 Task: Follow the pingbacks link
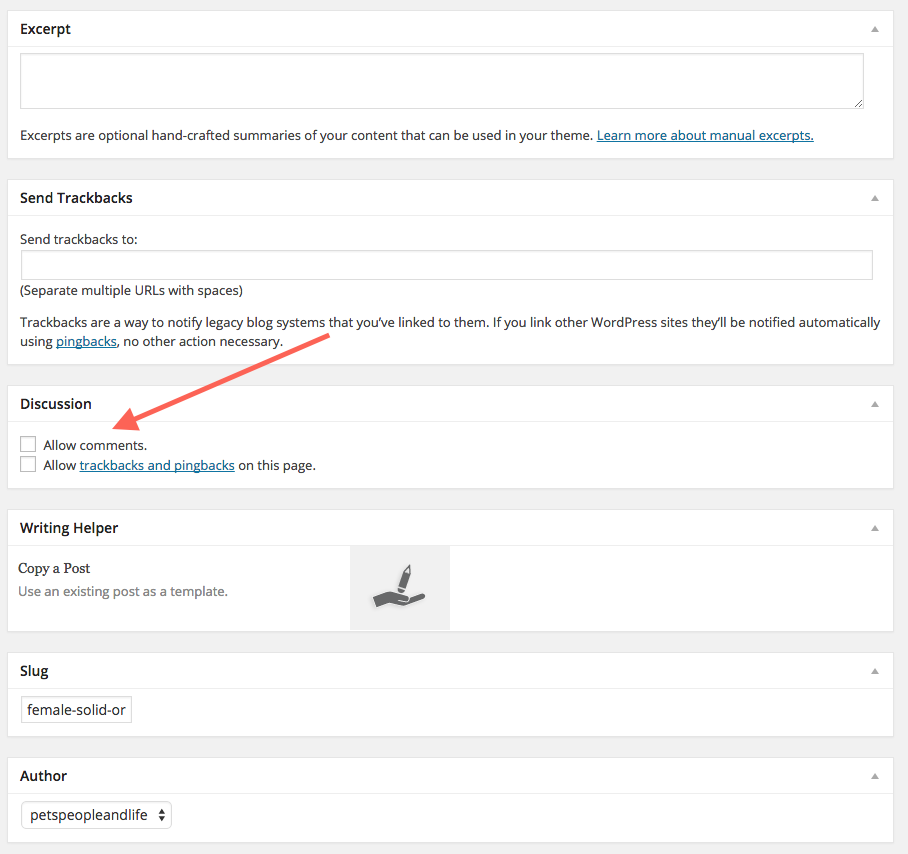[86, 342]
